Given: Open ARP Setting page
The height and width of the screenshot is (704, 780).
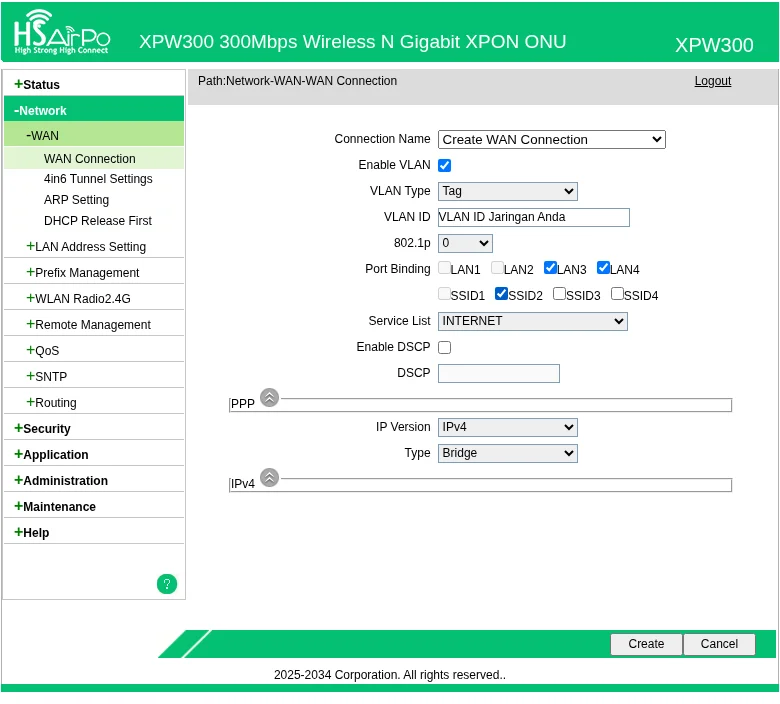Looking at the screenshot, I should point(76,200).
